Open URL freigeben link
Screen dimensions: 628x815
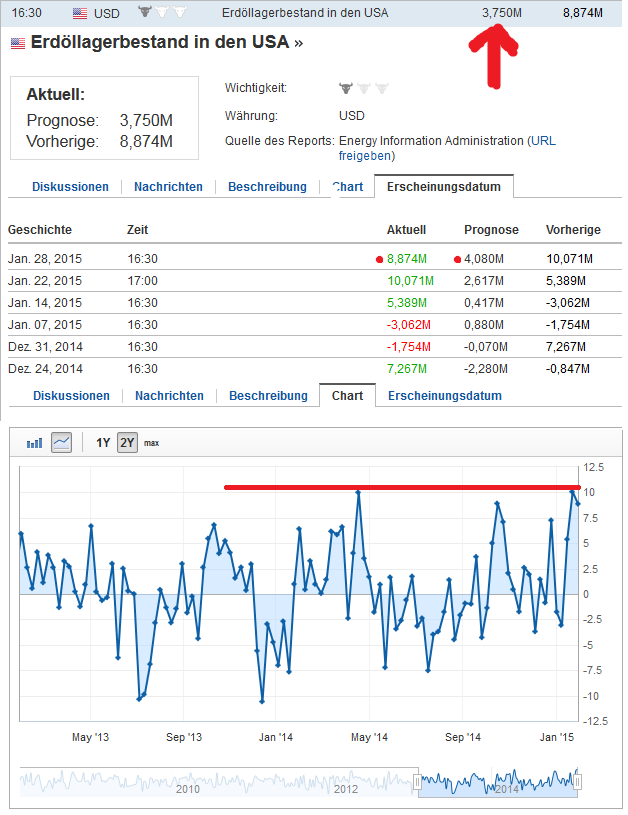[x=447, y=148]
